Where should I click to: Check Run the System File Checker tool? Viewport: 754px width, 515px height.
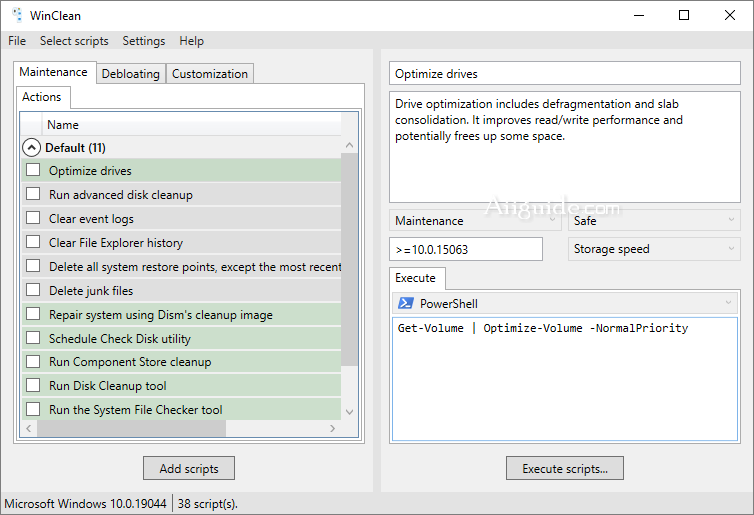tap(33, 409)
